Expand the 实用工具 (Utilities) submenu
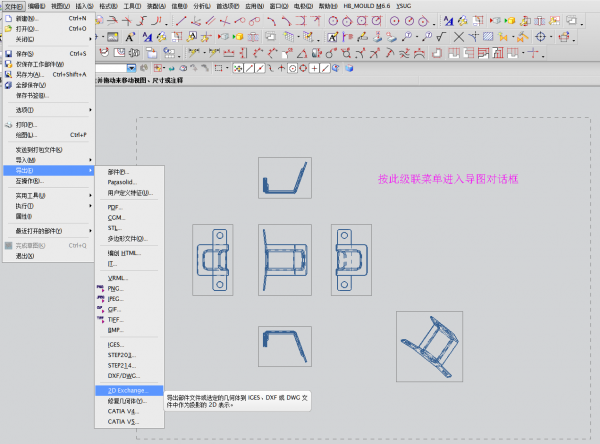The image size is (600, 444). pyautogui.click(x=49, y=196)
